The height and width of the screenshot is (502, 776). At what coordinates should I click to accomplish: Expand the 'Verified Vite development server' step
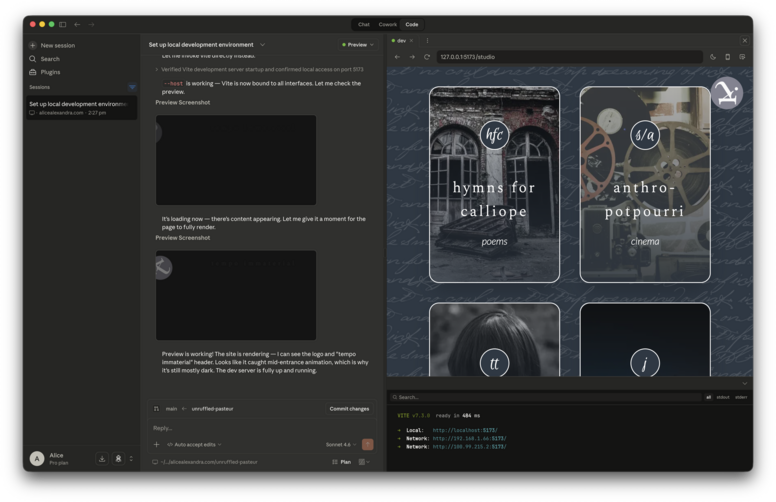click(259, 69)
